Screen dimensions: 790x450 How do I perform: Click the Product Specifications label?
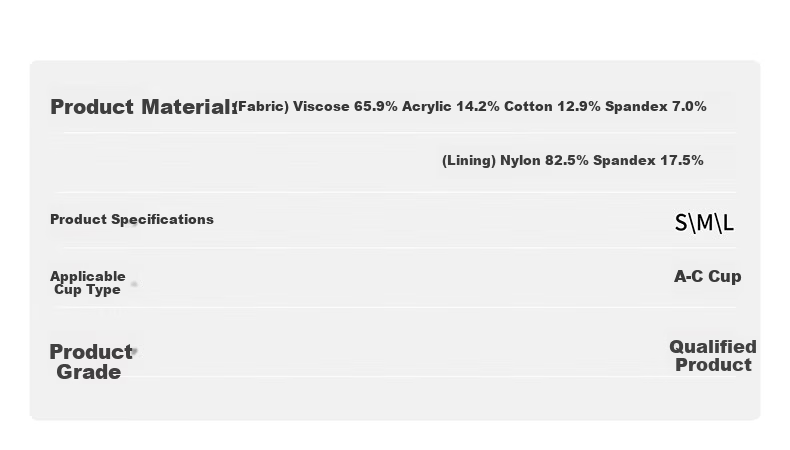click(x=132, y=219)
